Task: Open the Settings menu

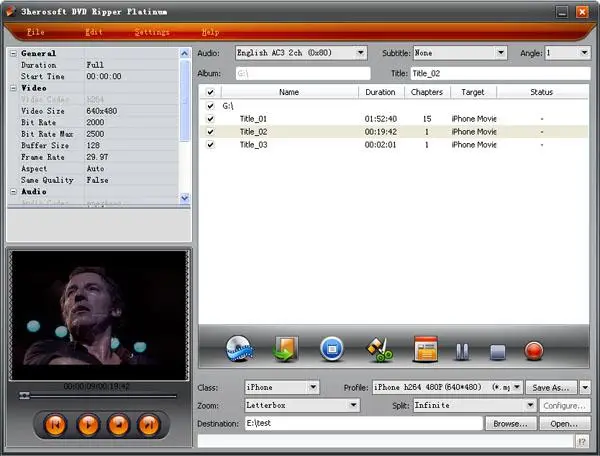Action: click(x=152, y=32)
